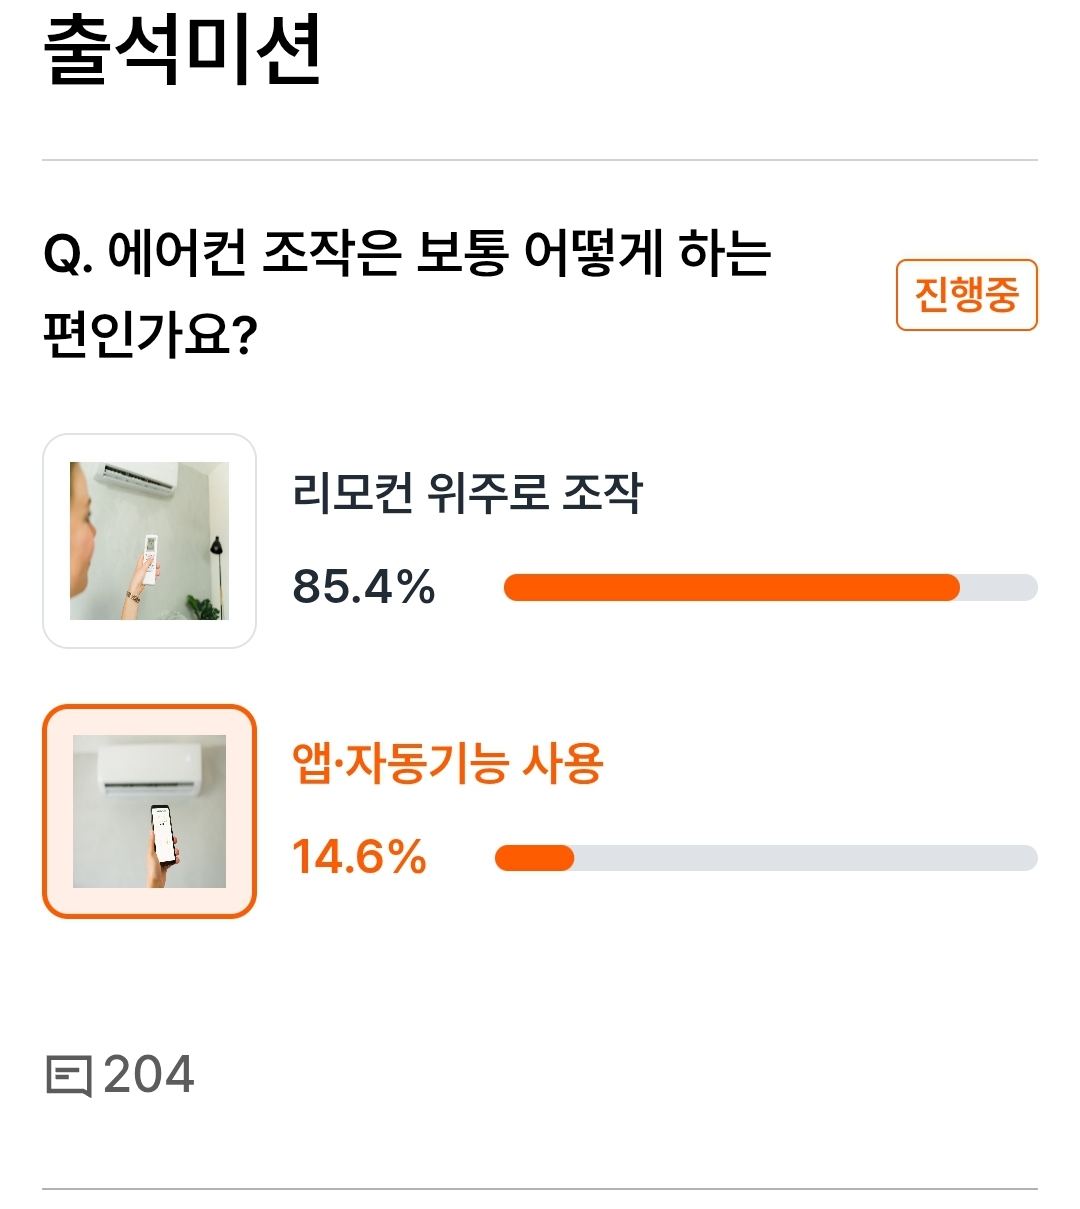Select the remote control air conditioner thumbnail
This screenshot has height=1209, width=1080.
pyautogui.click(x=149, y=541)
